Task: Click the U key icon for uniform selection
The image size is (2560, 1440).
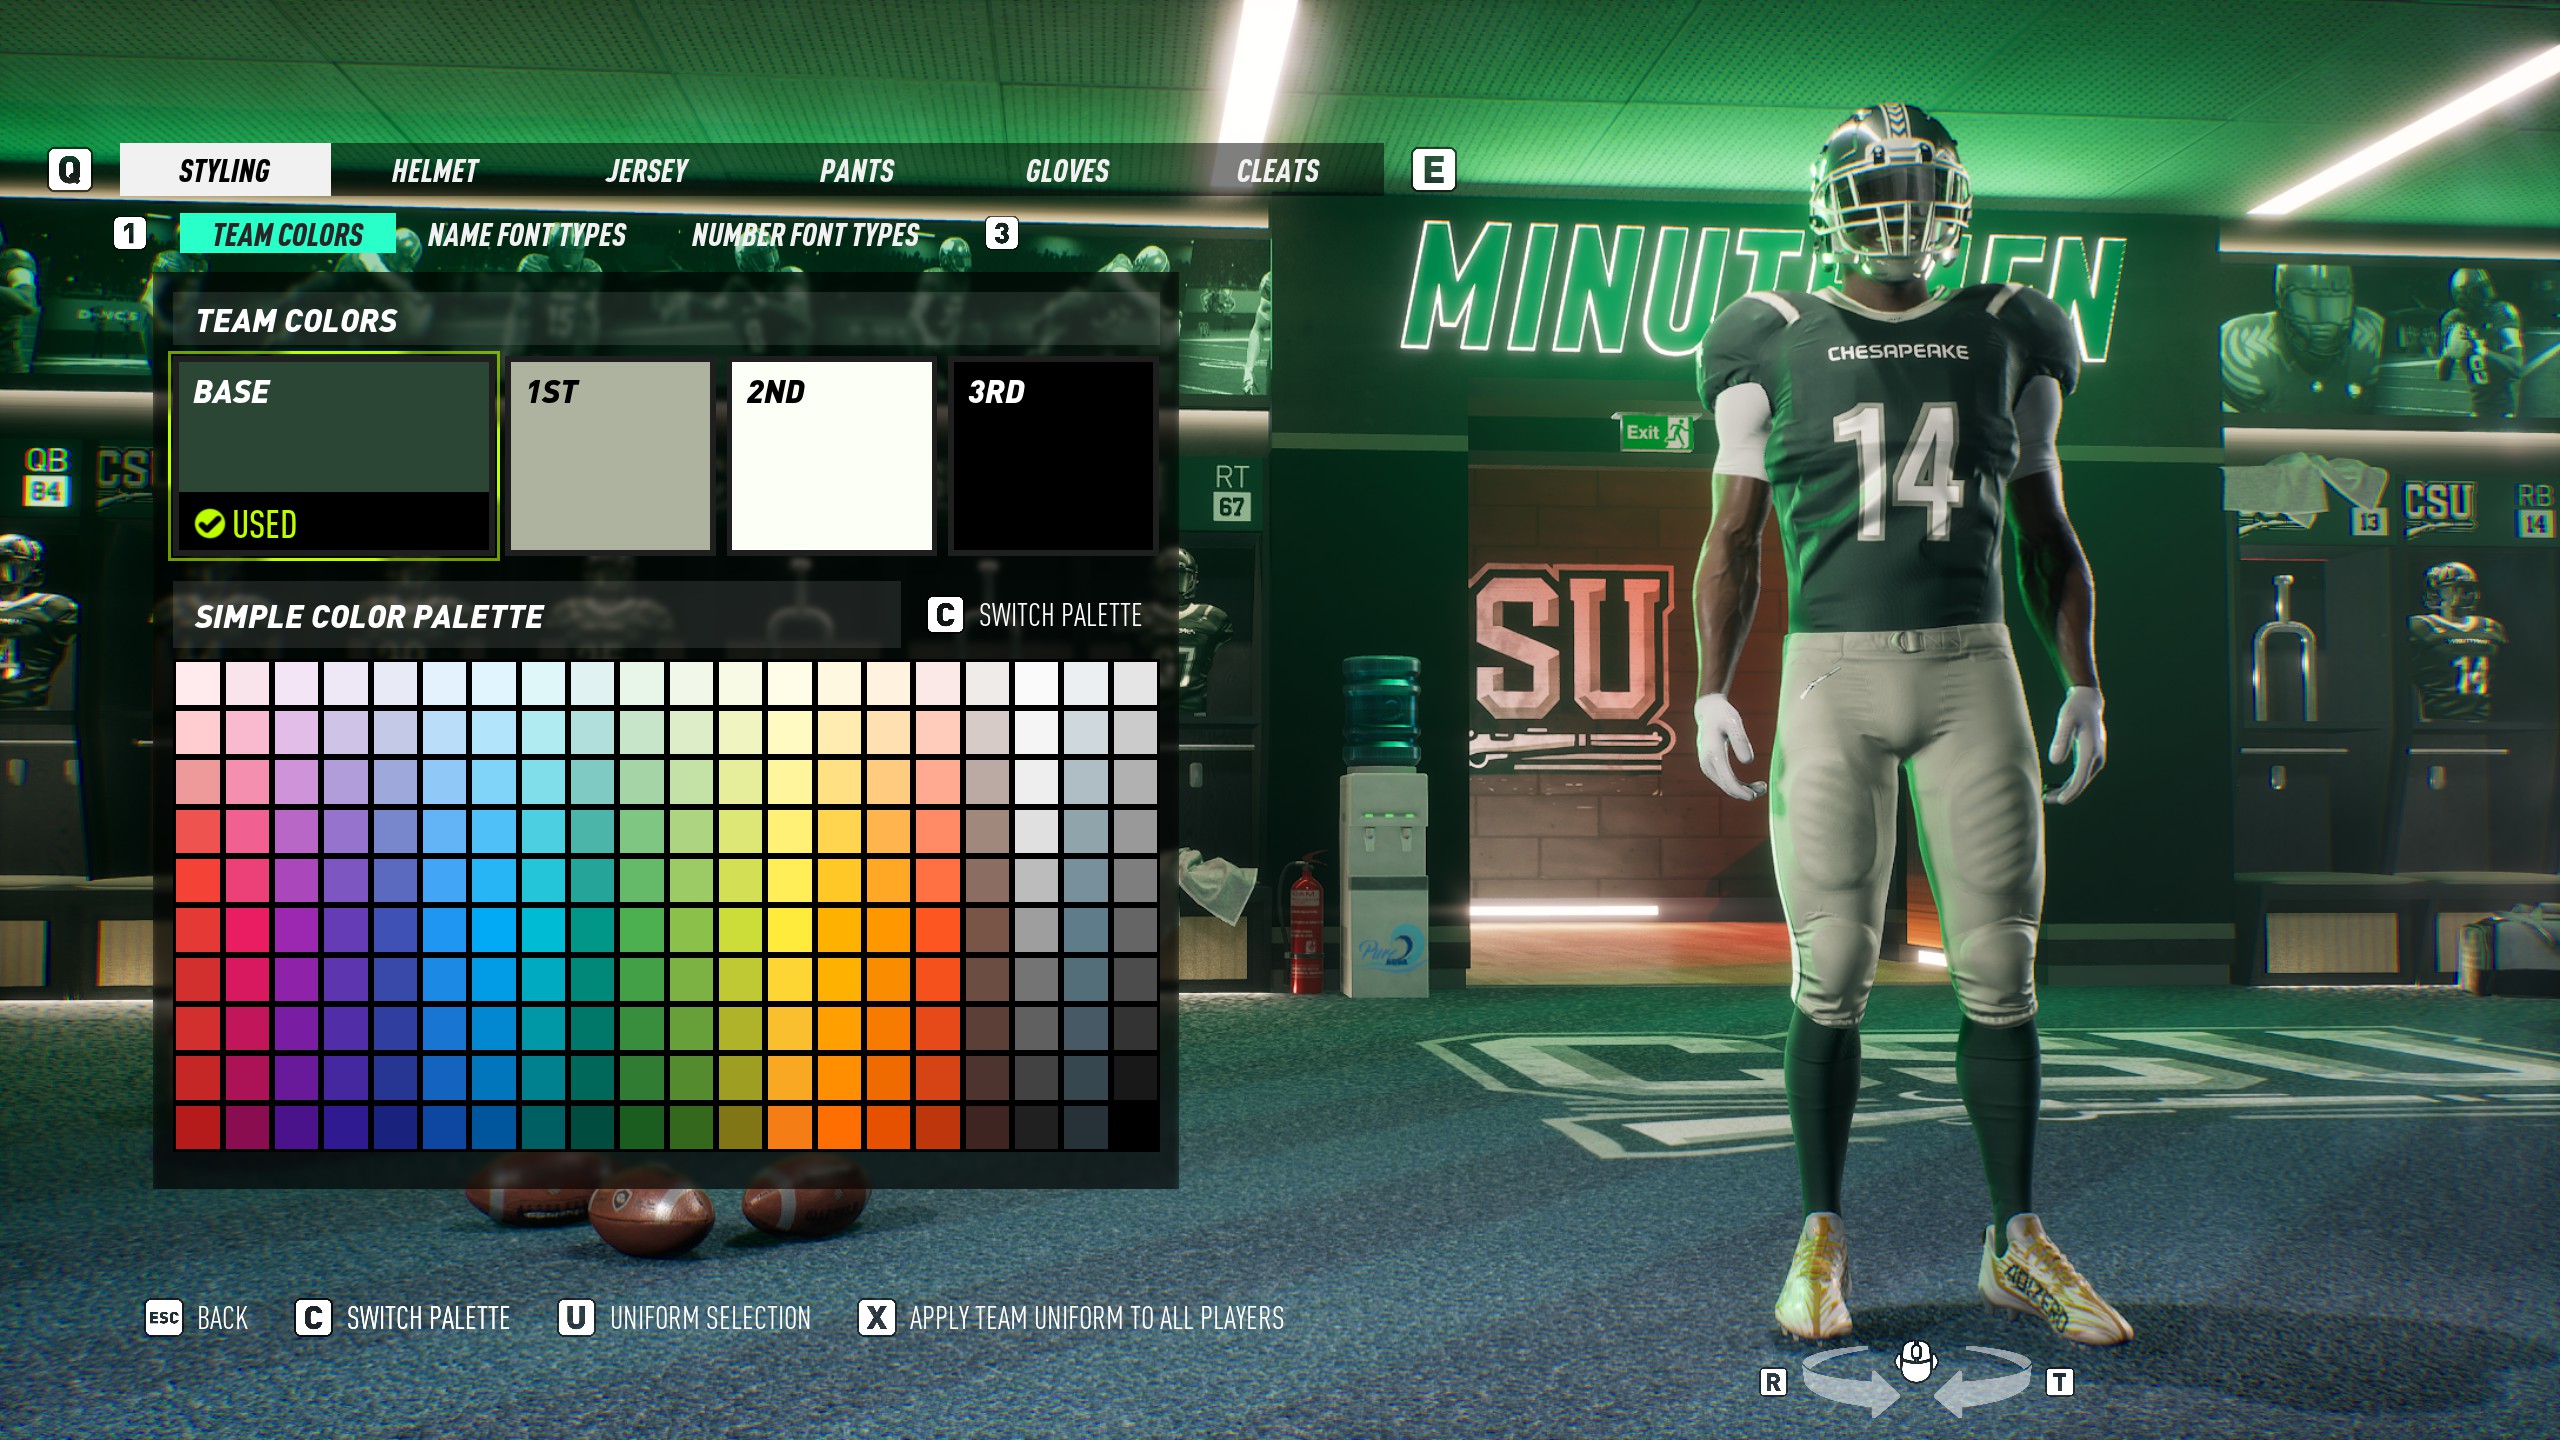Action: click(576, 1318)
